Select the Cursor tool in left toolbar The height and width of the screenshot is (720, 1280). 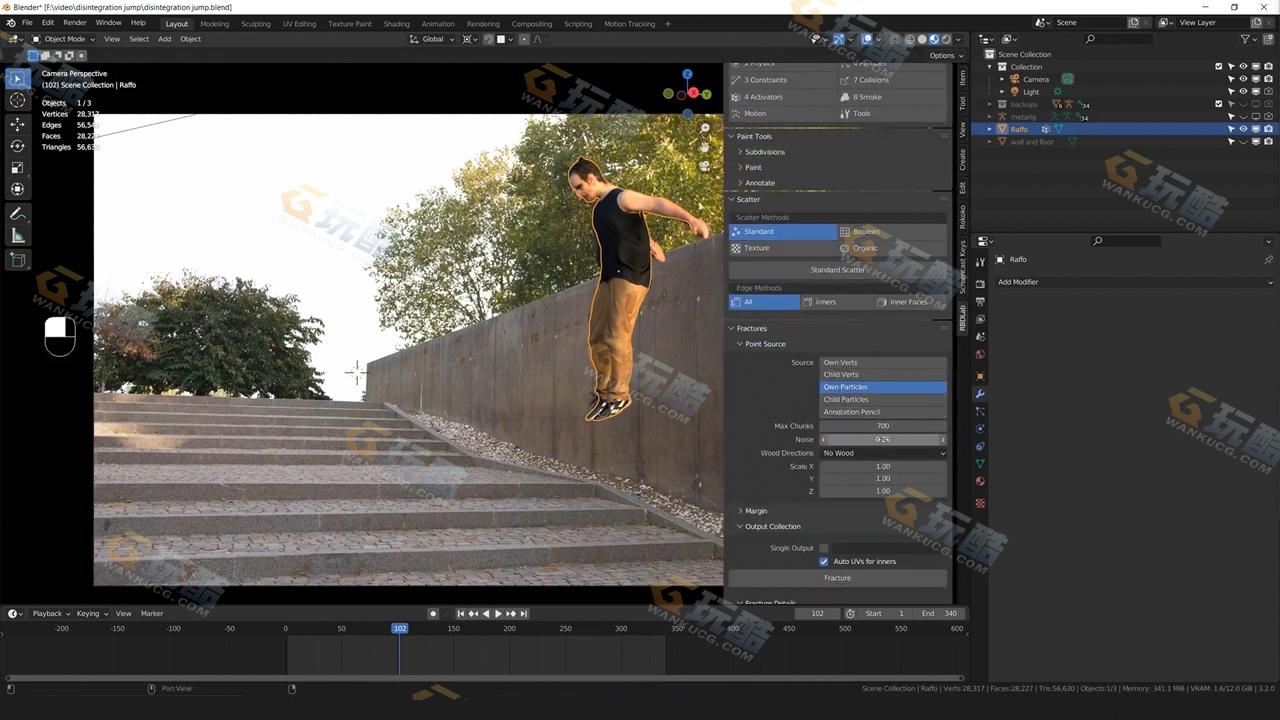click(17, 100)
